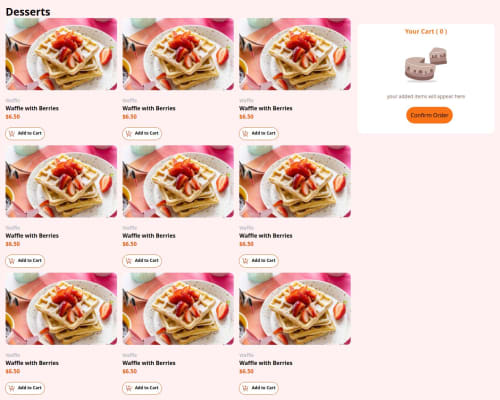This screenshot has width=500, height=400.
Task: Click Waffle with Berries title in first row, right
Action: [266, 108]
